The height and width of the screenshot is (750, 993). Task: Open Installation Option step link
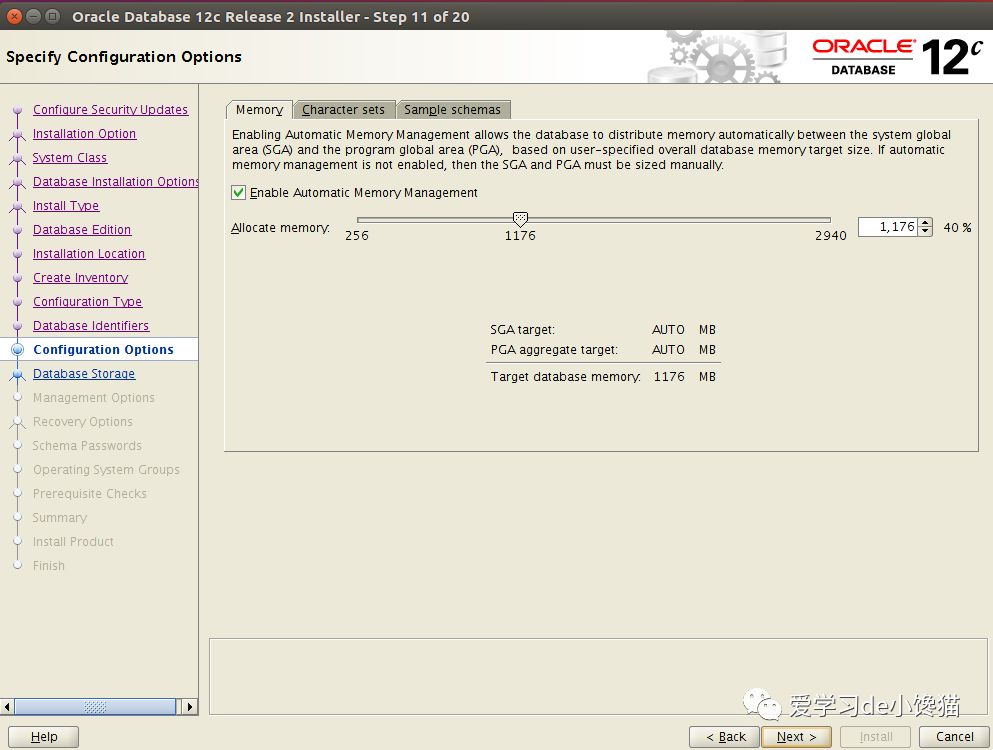tap(84, 134)
